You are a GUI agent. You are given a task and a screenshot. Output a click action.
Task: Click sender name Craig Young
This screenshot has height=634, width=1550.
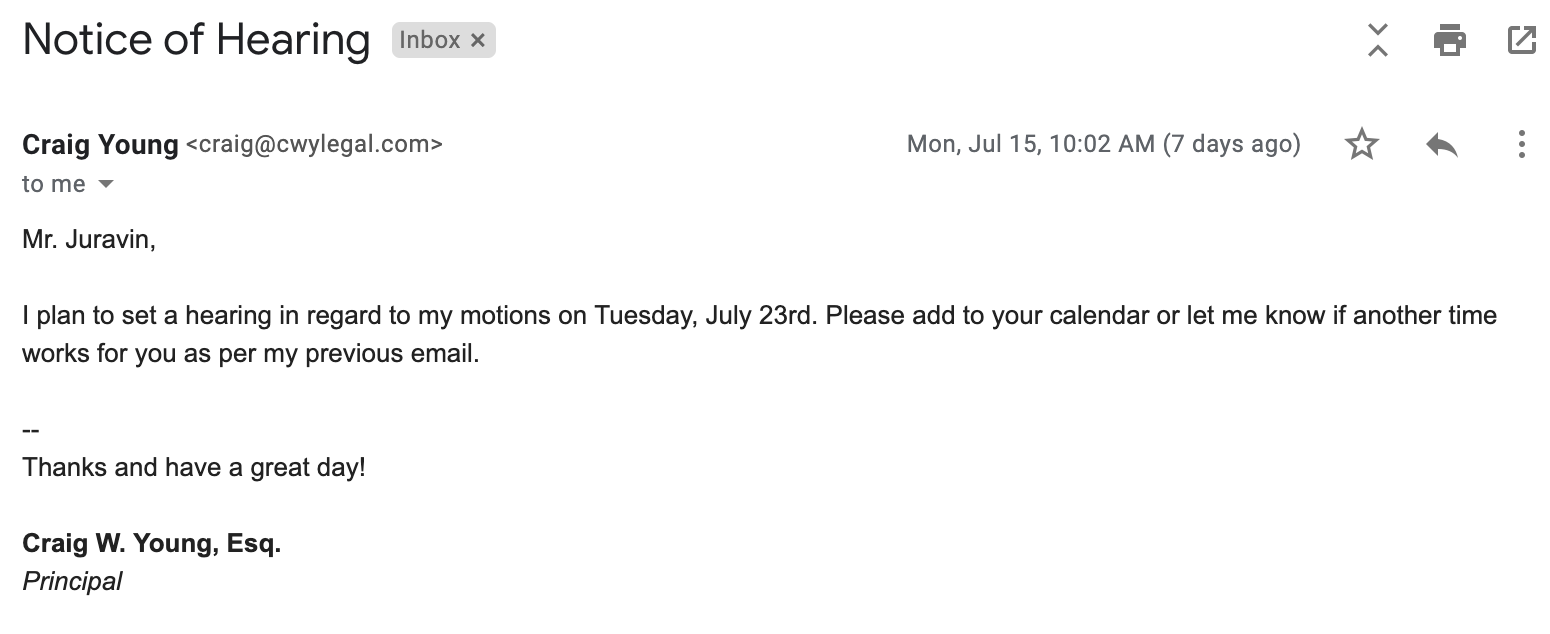[x=100, y=145]
